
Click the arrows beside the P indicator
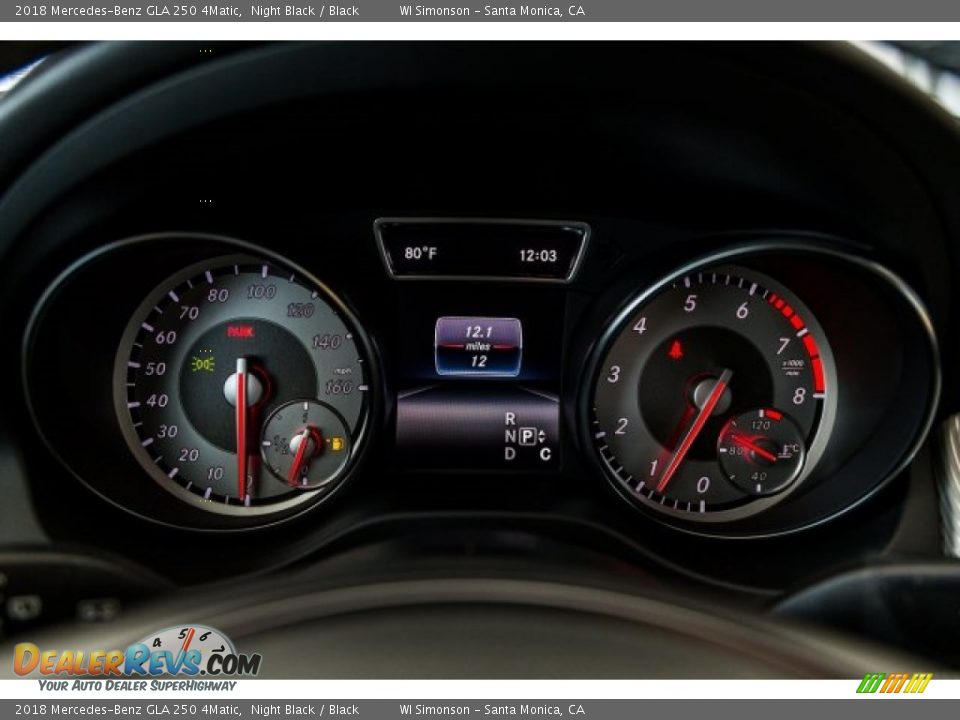coord(542,436)
